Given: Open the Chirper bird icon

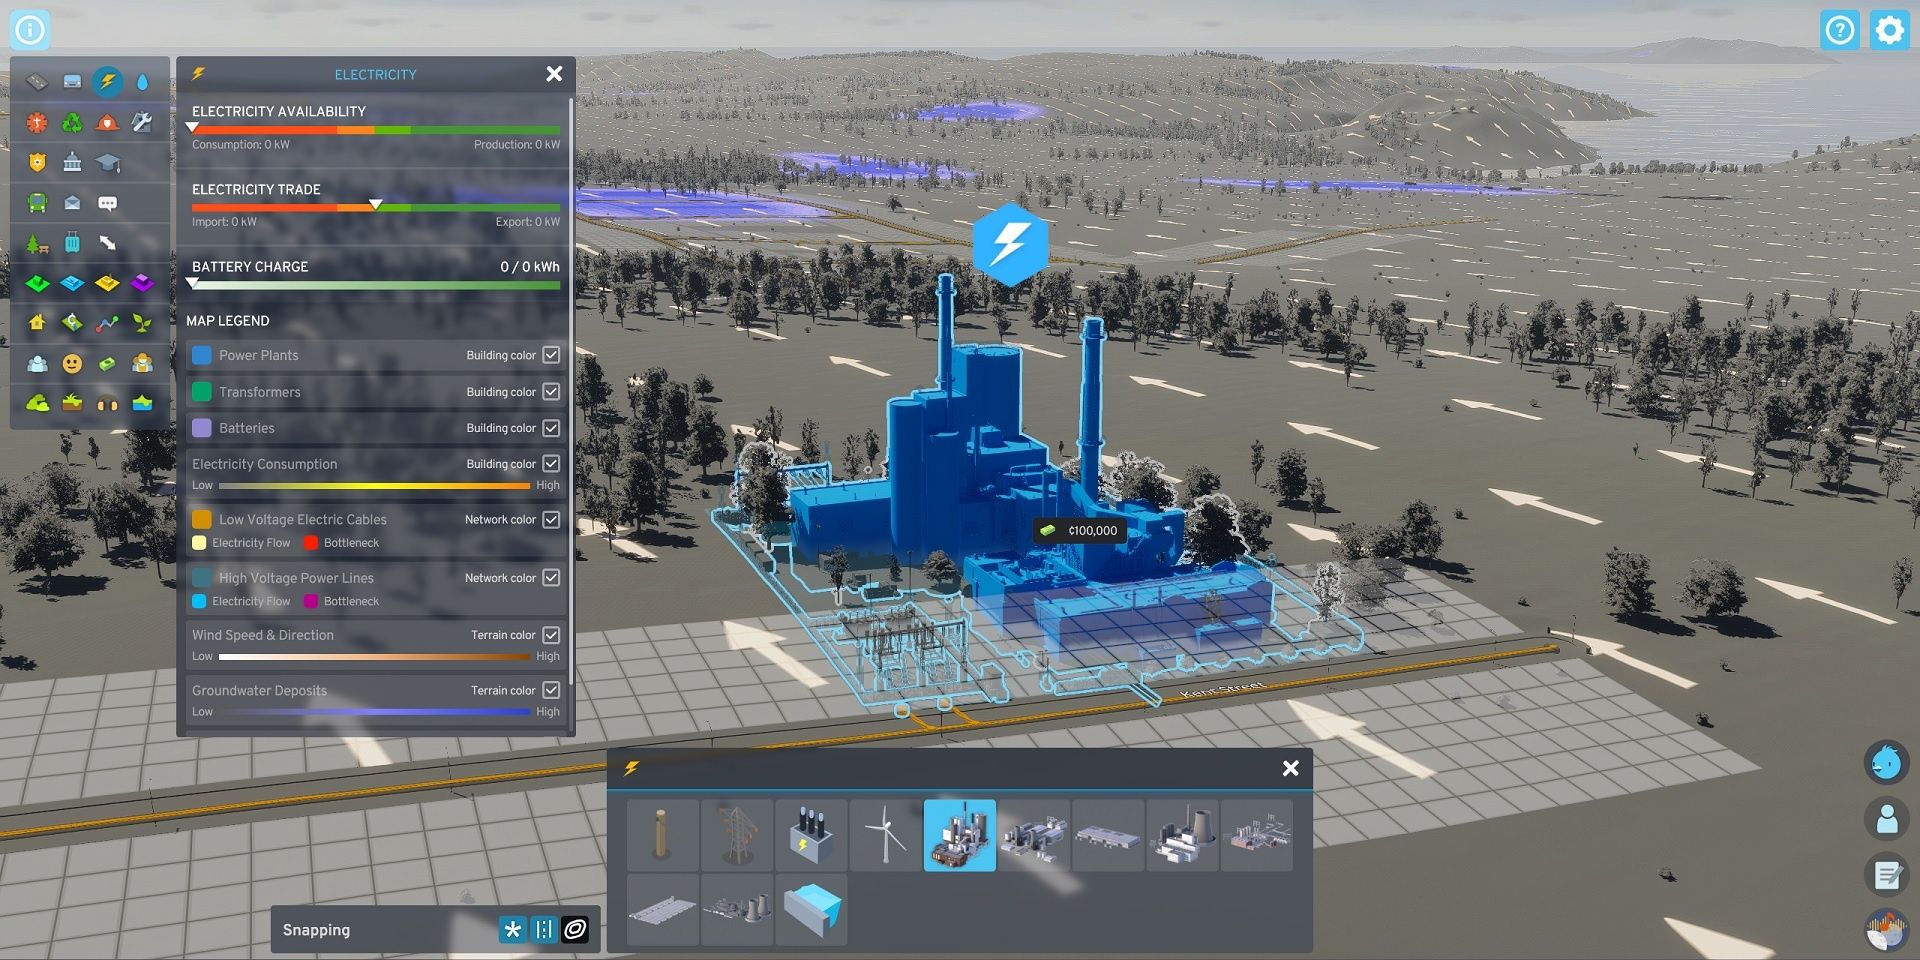Looking at the screenshot, I should (x=1887, y=763).
